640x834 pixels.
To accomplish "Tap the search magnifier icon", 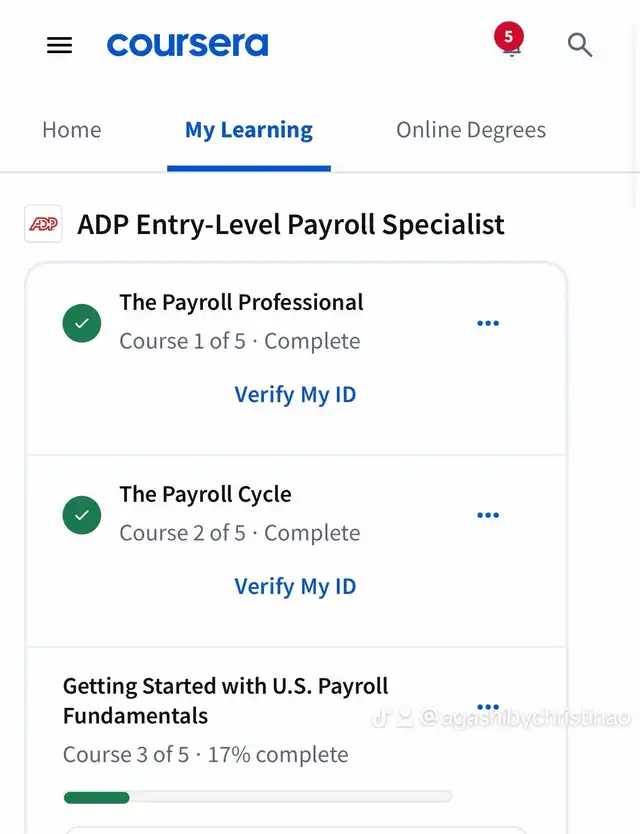I will pos(580,45).
